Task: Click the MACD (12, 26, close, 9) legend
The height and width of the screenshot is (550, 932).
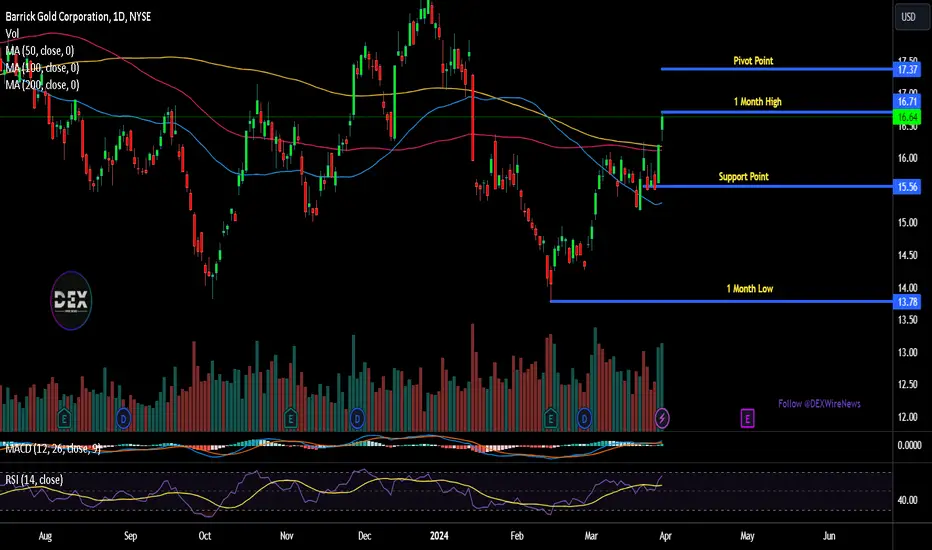Action: click(53, 449)
